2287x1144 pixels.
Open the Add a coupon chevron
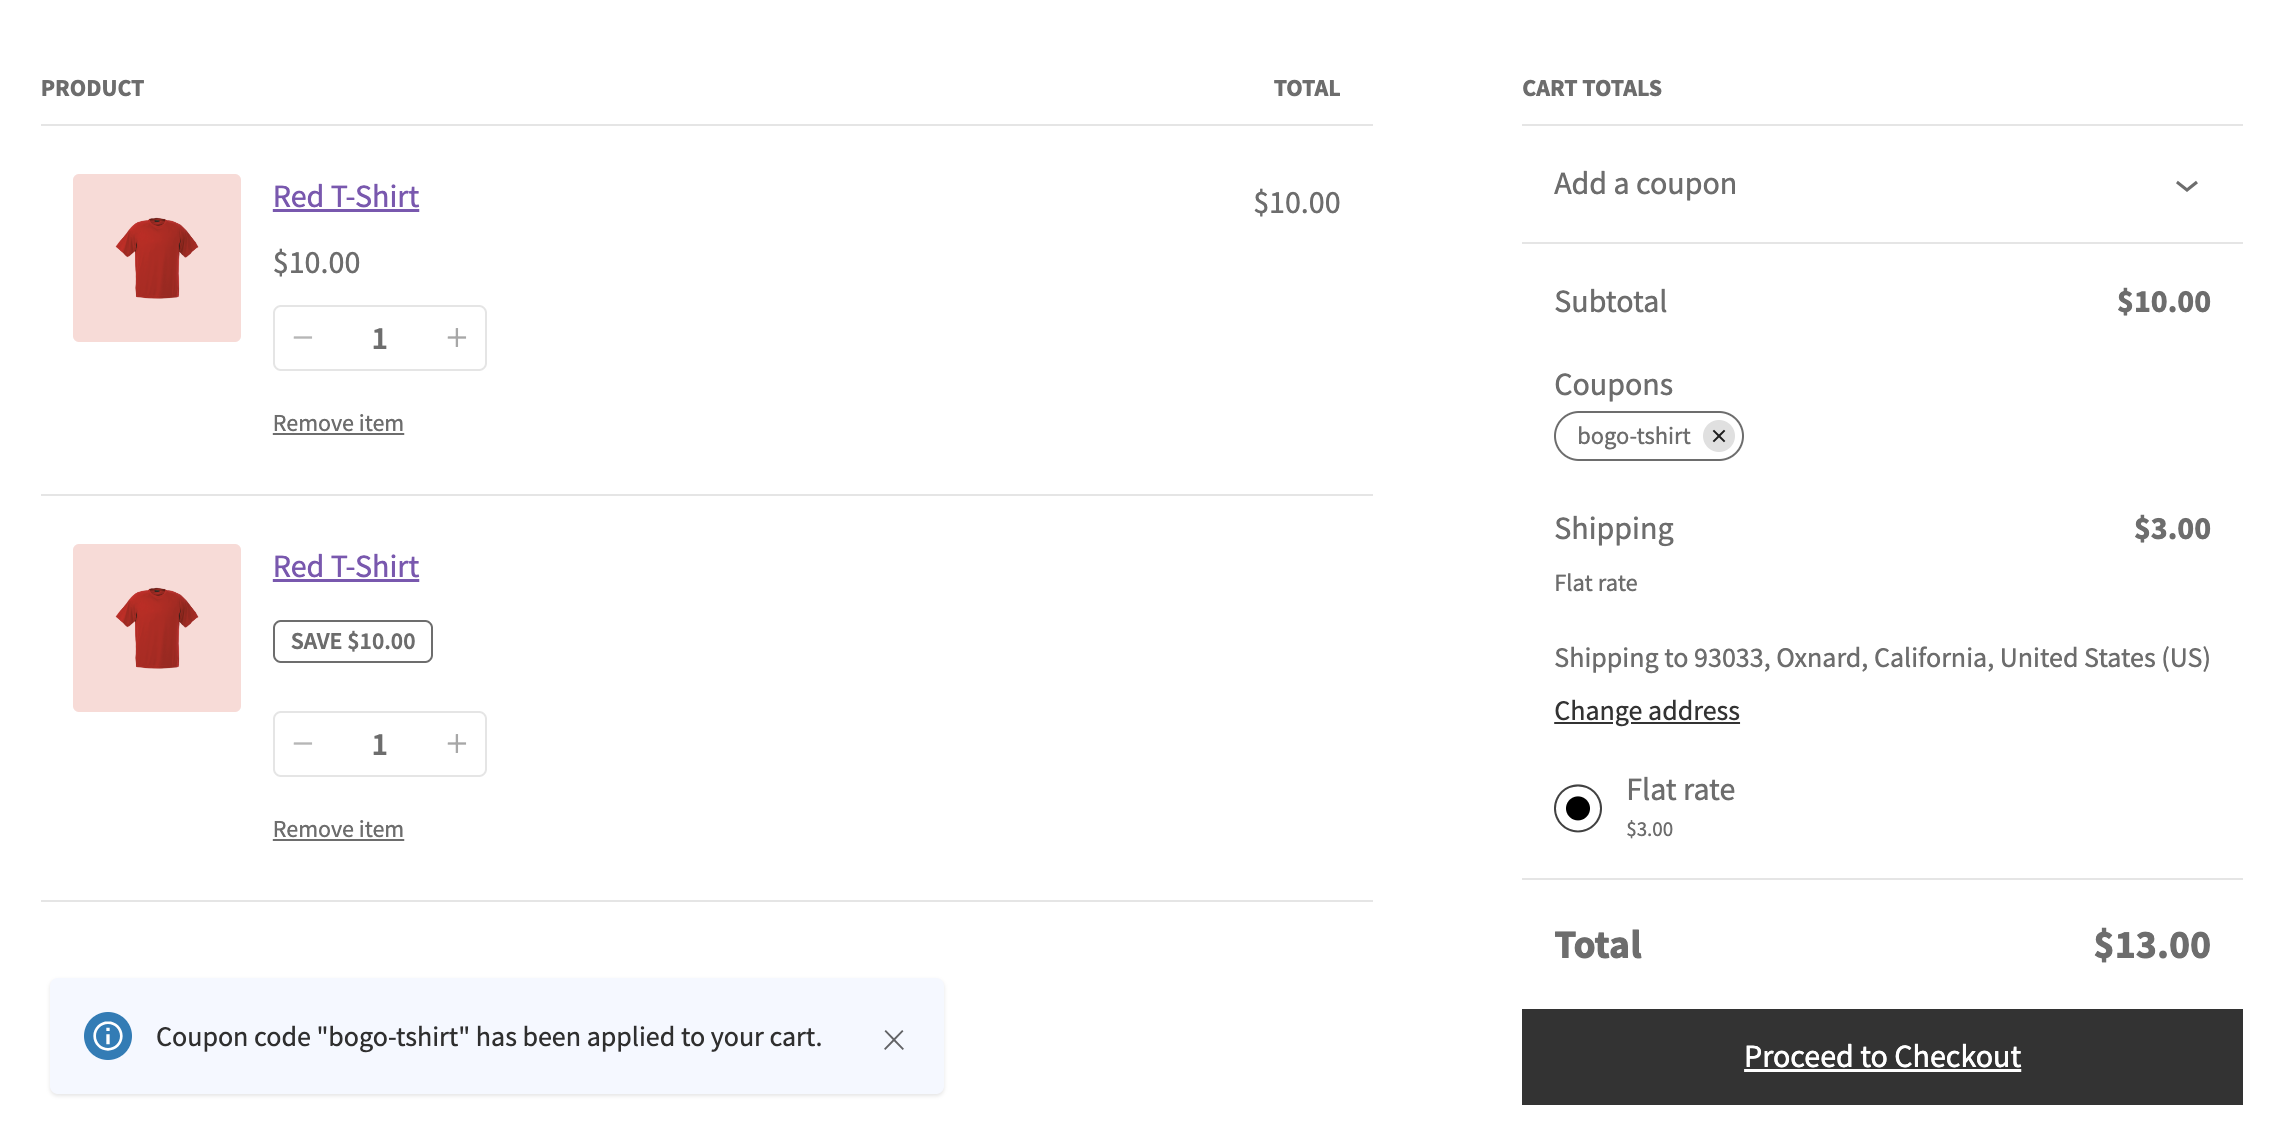tap(2188, 185)
